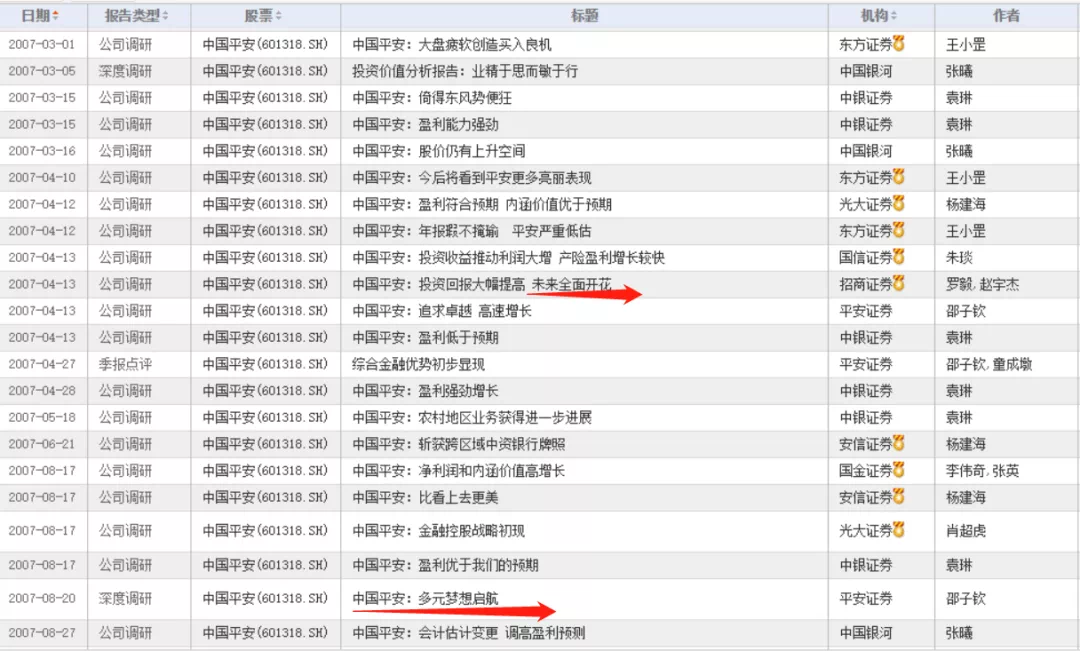This screenshot has height=651, width=1080.
Task: Click 中国平安(601318.SH) in the 季报点评 row
Action: pos(265,364)
